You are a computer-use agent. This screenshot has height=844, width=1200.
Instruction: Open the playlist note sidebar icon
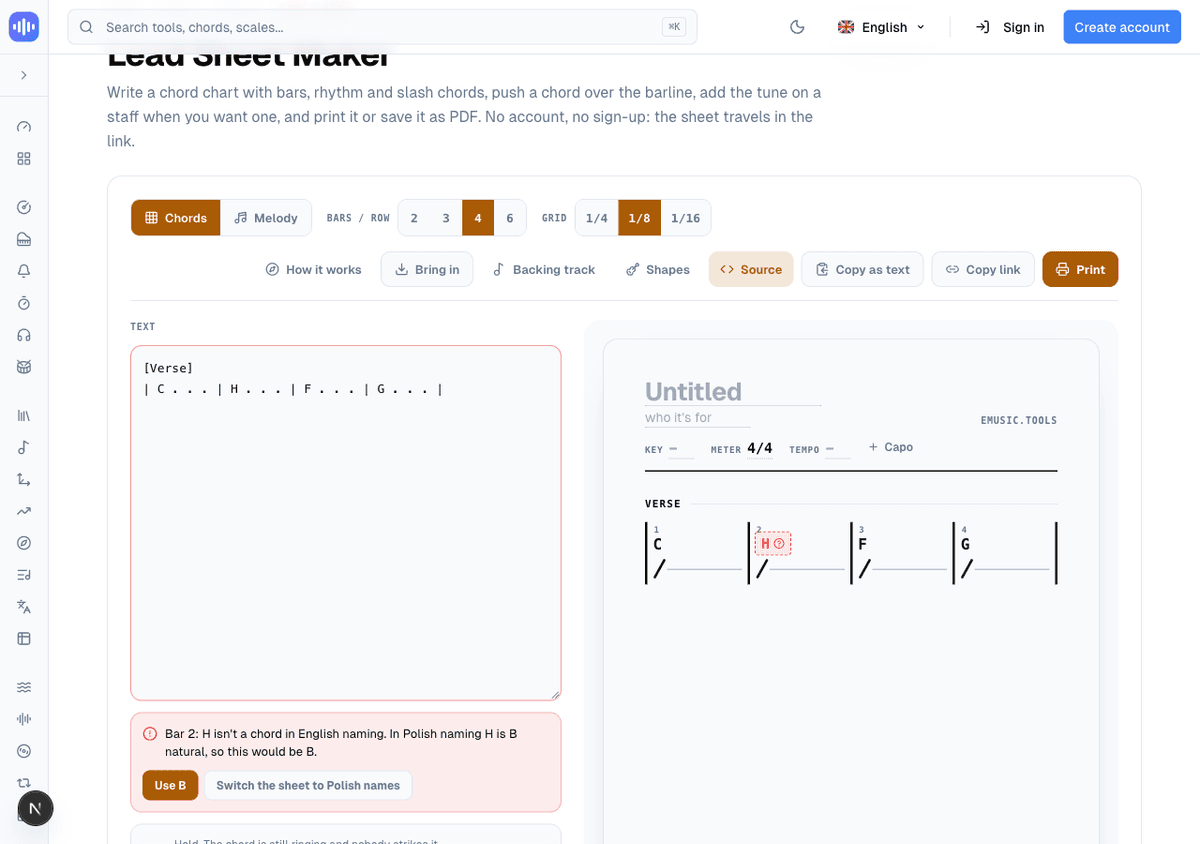(24, 575)
